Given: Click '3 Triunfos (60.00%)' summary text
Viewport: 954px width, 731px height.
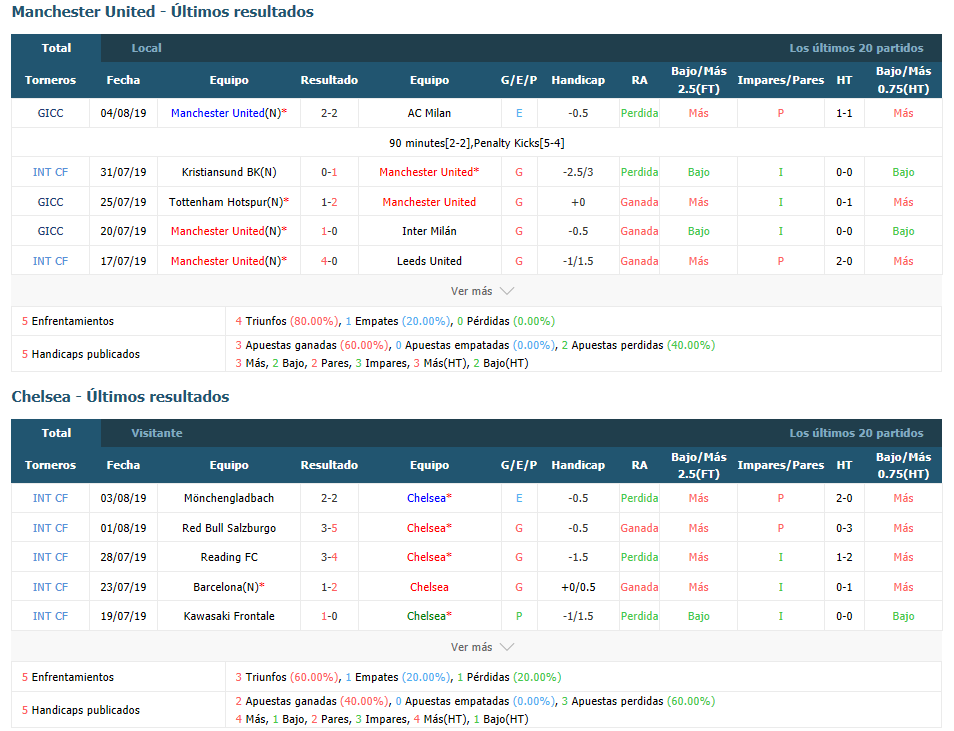Looking at the screenshot, I should click(287, 677).
